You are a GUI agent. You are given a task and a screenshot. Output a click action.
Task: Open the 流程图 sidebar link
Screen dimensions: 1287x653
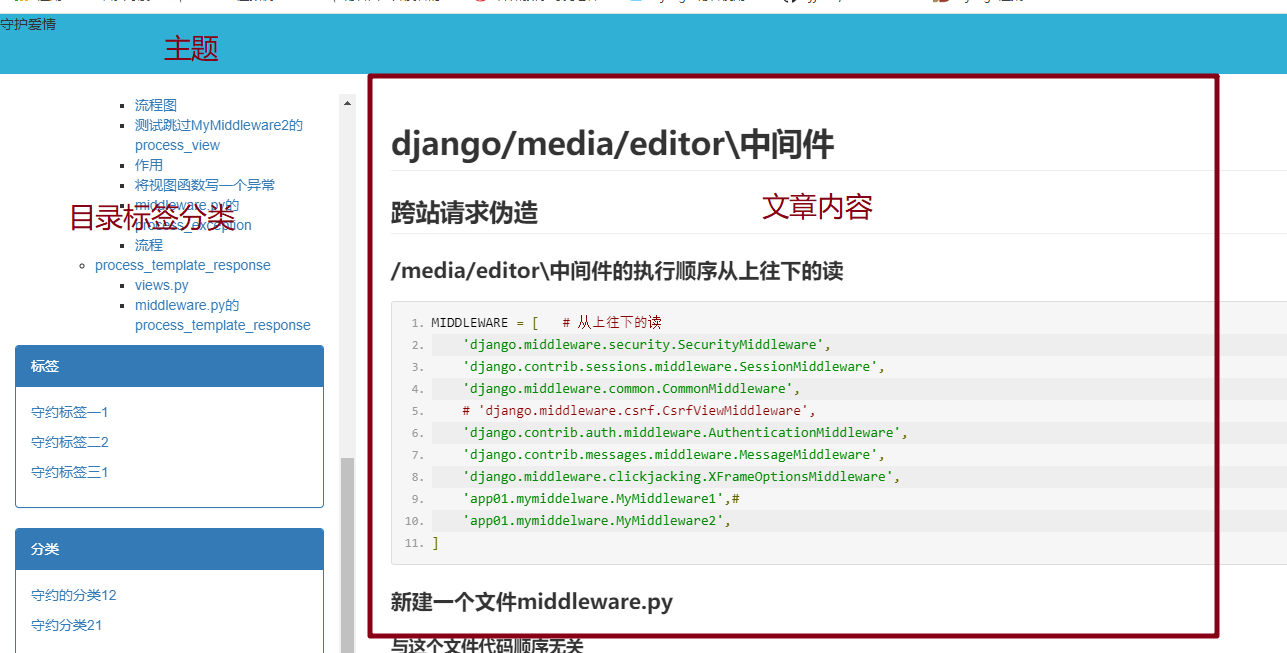[156, 105]
